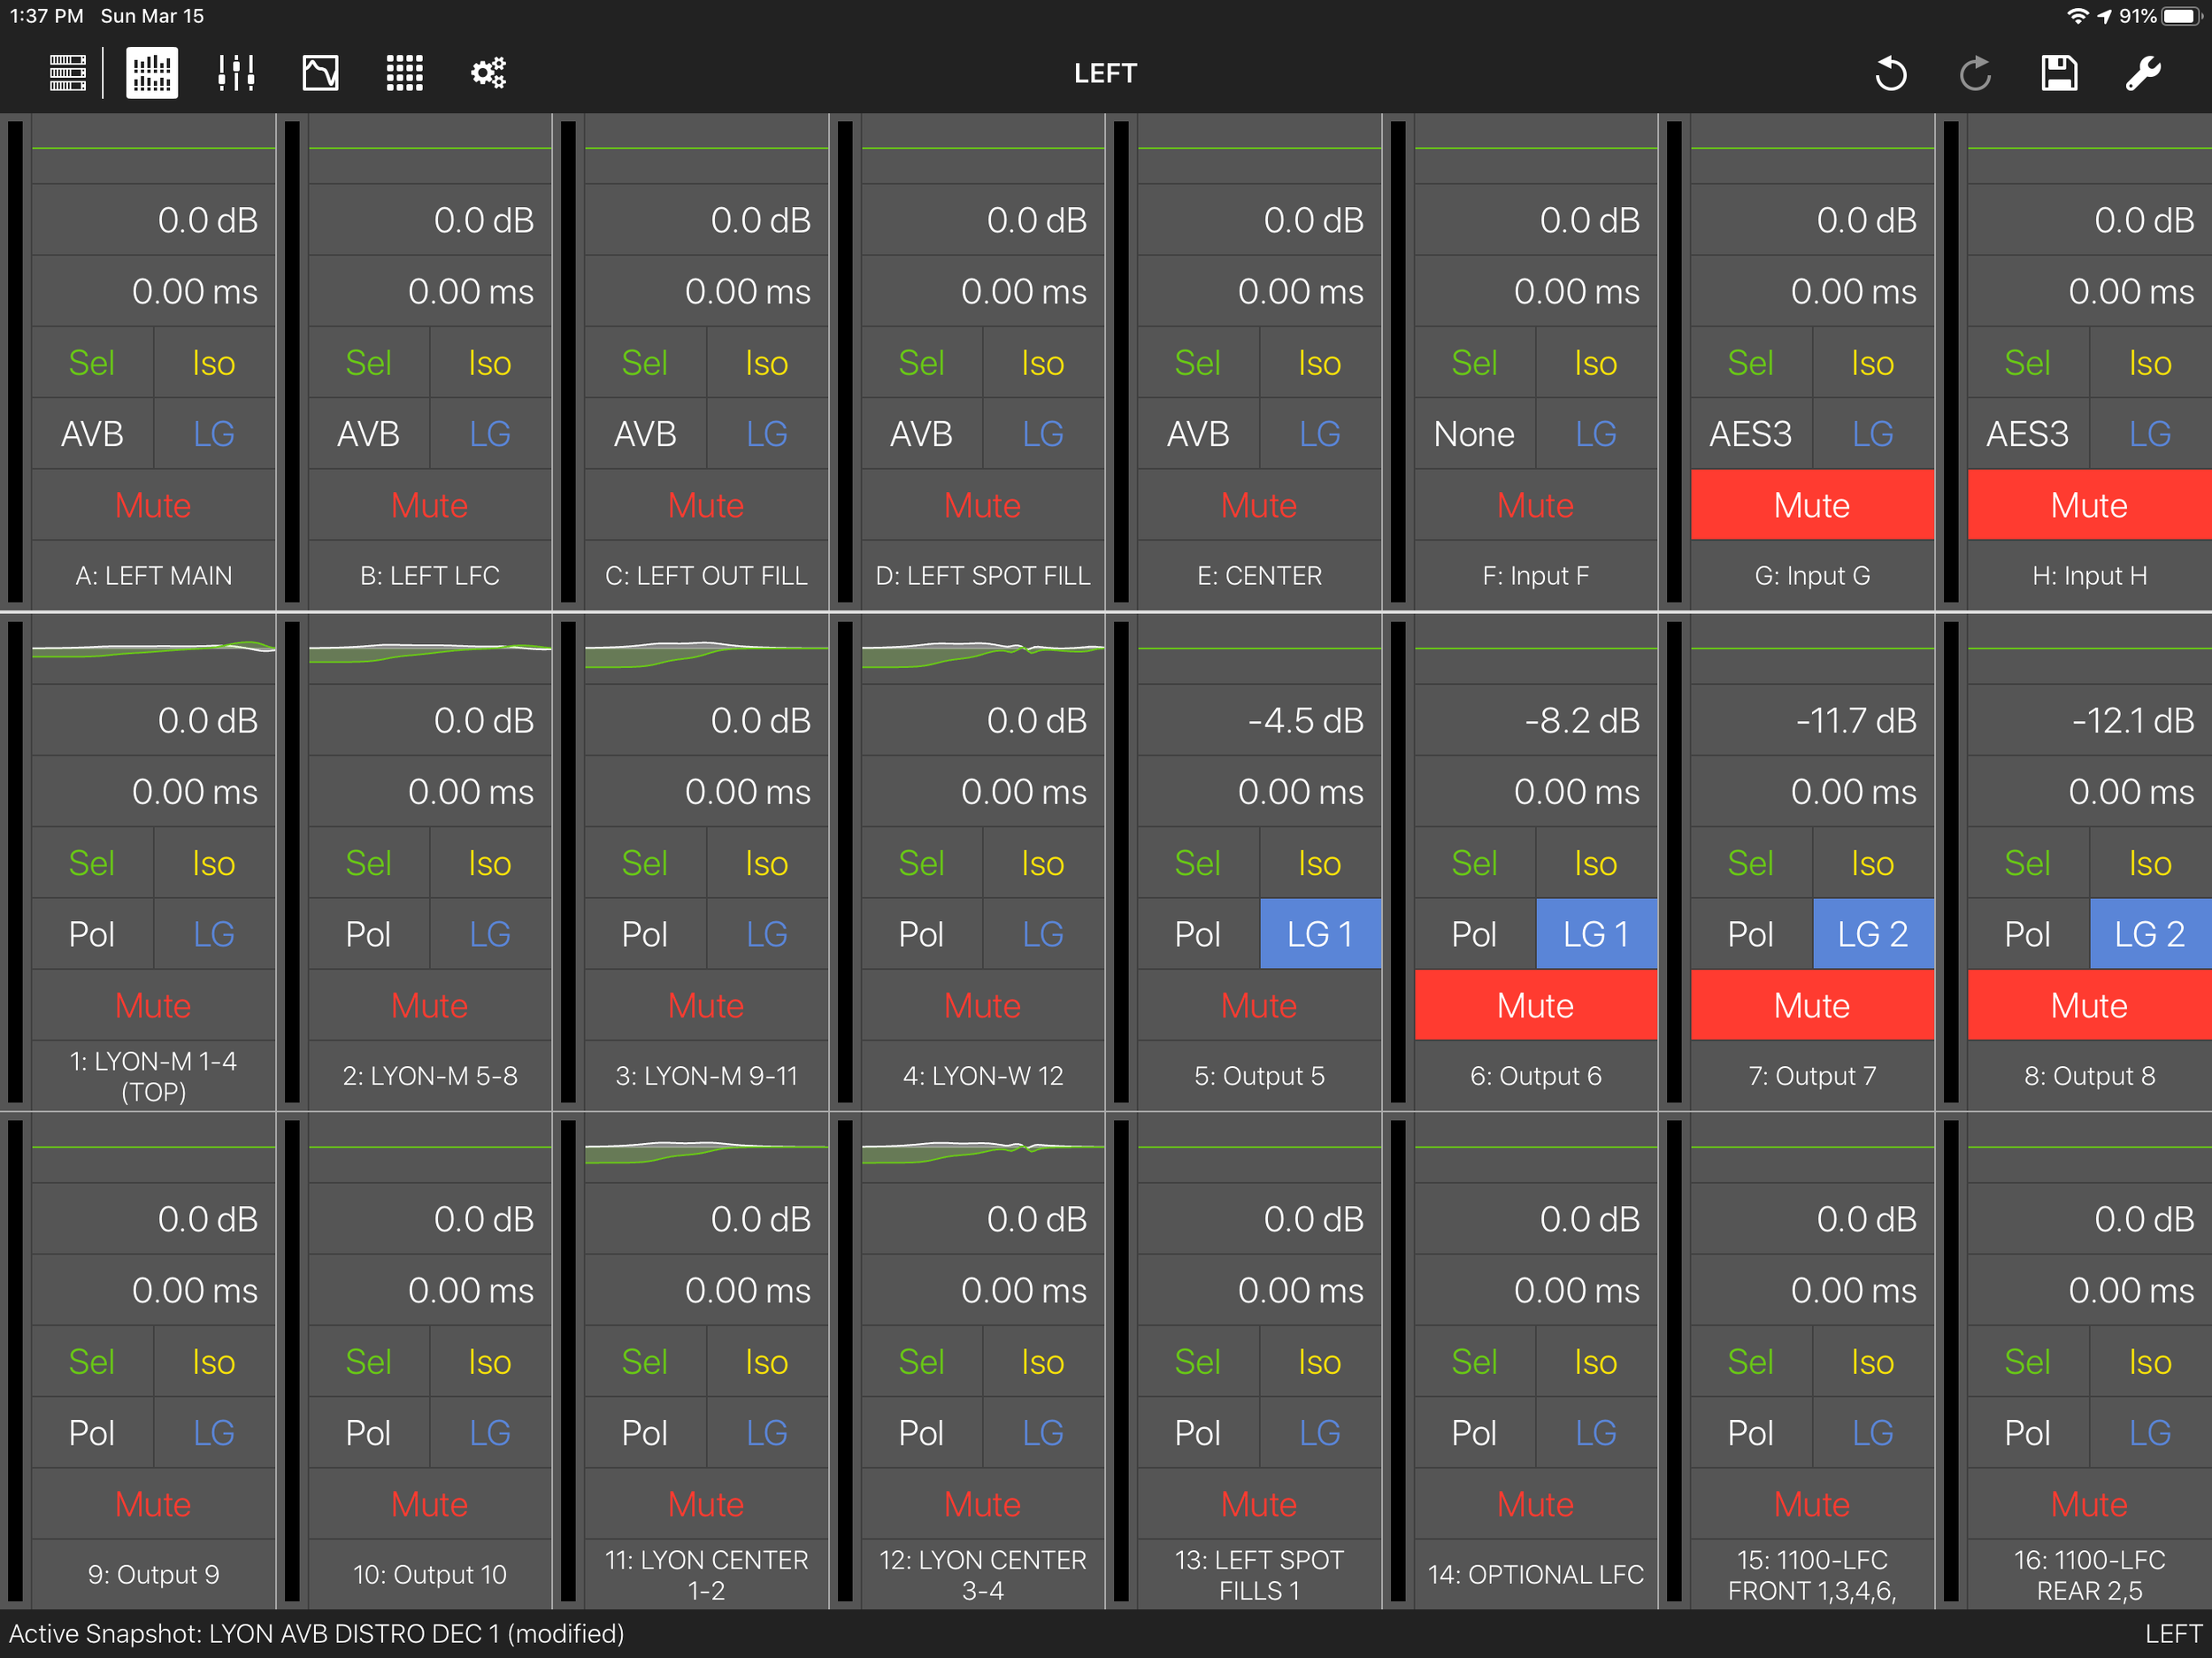Image resolution: width=2212 pixels, height=1658 pixels.
Task: Toggle Pol polarity on 11: LYON CENTER 1-2
Action: tap(645, 1433)
